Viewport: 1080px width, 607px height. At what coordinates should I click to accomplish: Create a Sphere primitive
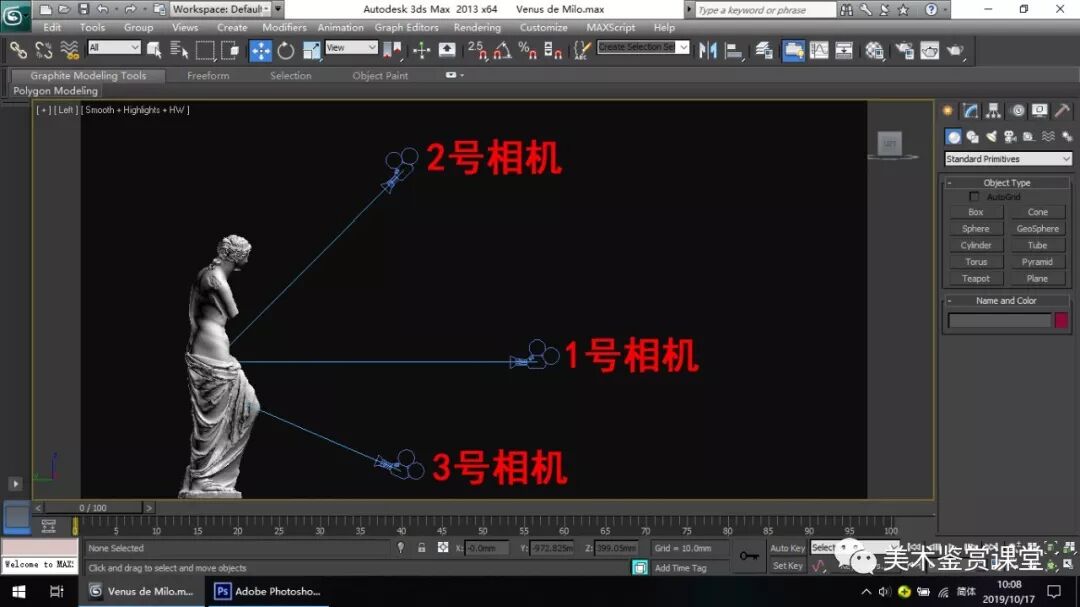976,229
